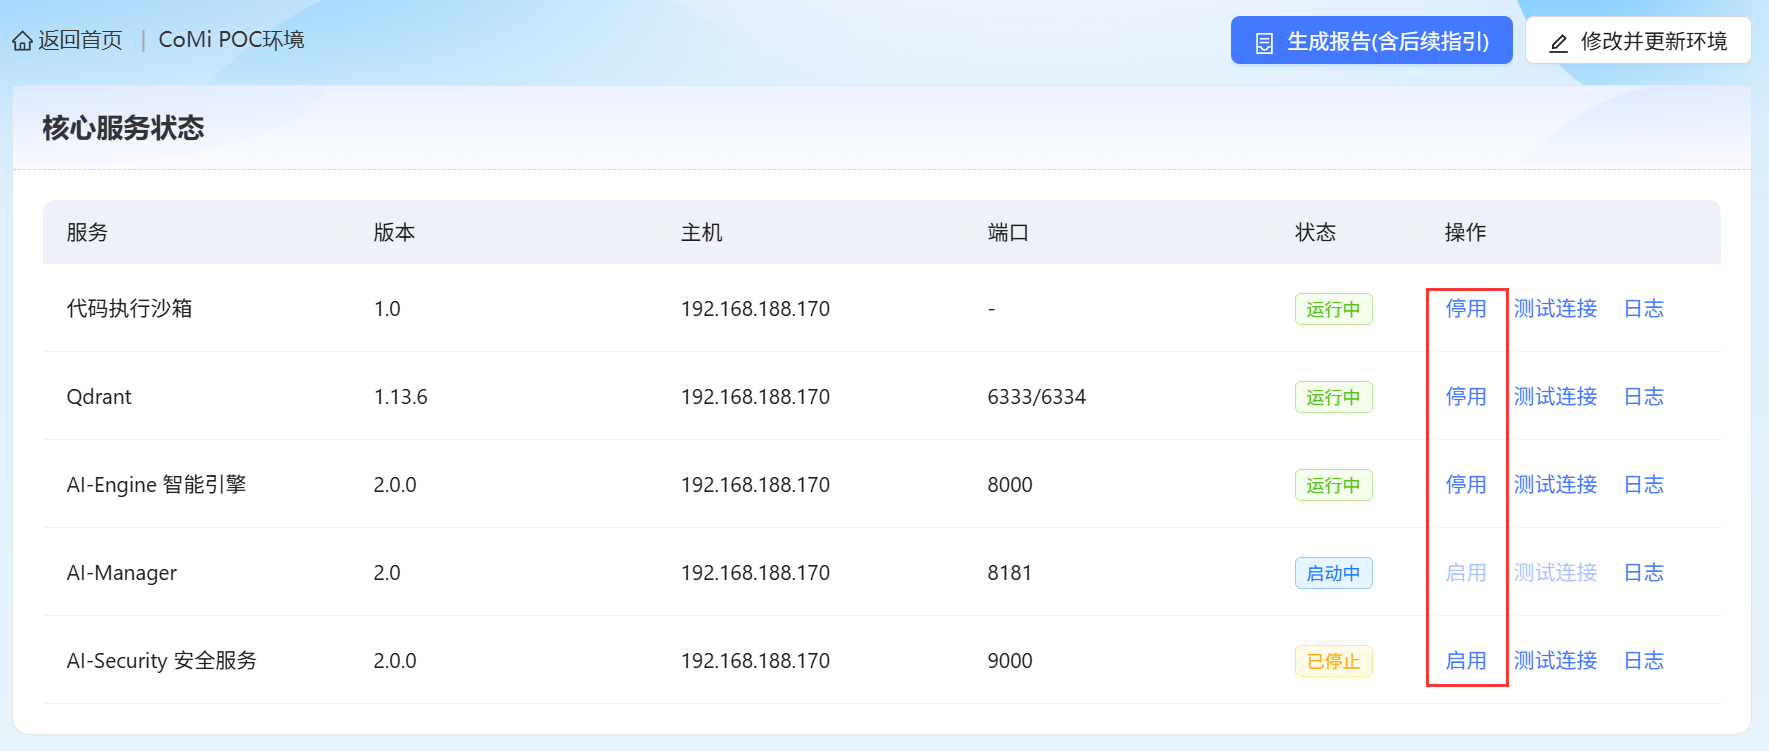Click the CoMi POC环境 title
This screenshot has height=751, width=1769.
click(231, 40)
